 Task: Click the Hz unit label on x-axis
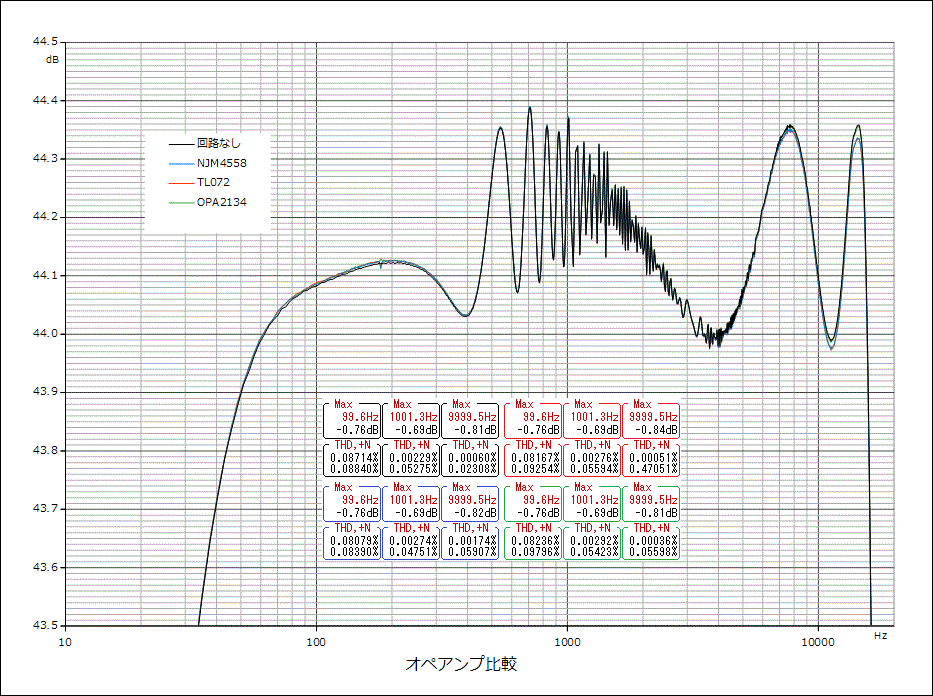[x=880, y=635]
